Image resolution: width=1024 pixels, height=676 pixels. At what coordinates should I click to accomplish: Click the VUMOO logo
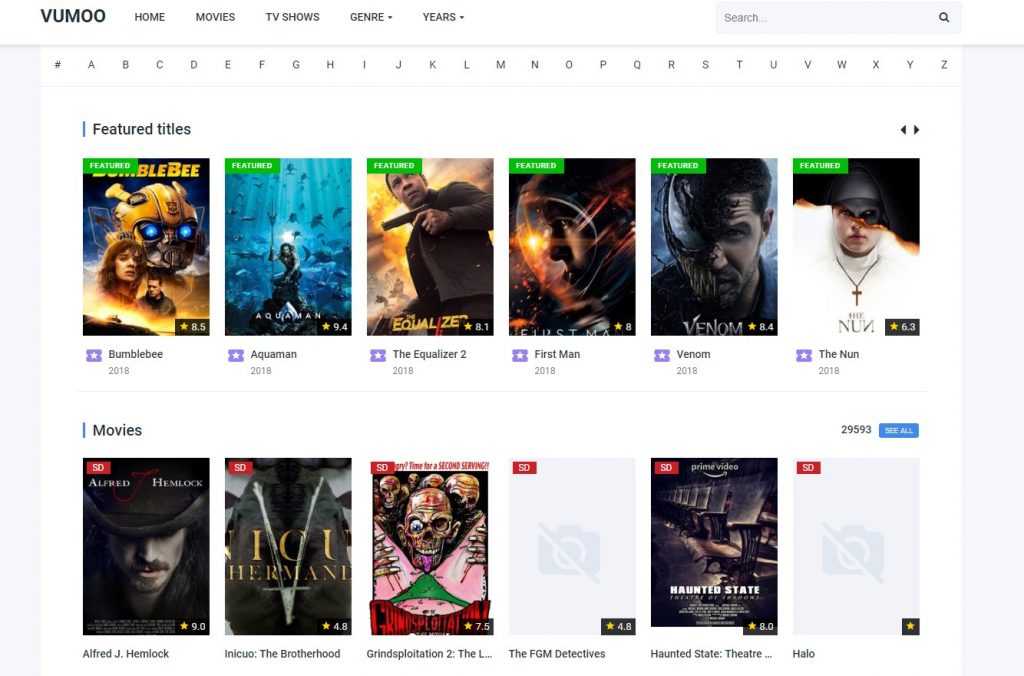pyautogui.click(x=73, y=16)
